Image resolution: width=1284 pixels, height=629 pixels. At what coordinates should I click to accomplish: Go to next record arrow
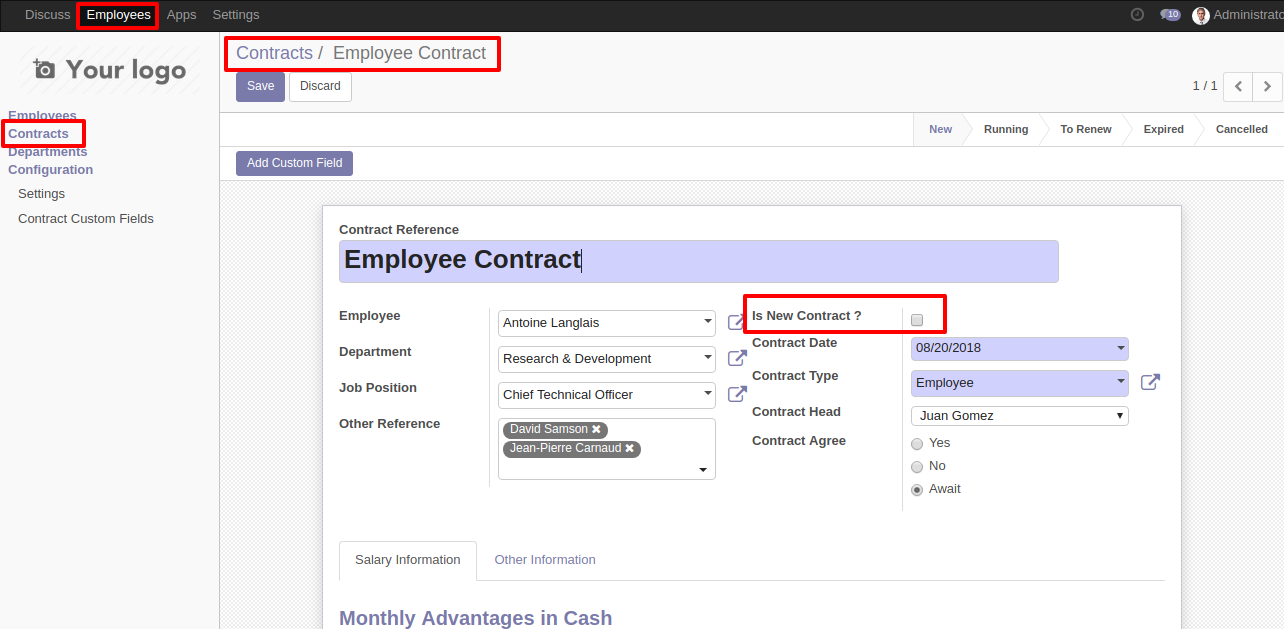(x=1267, y=86)
